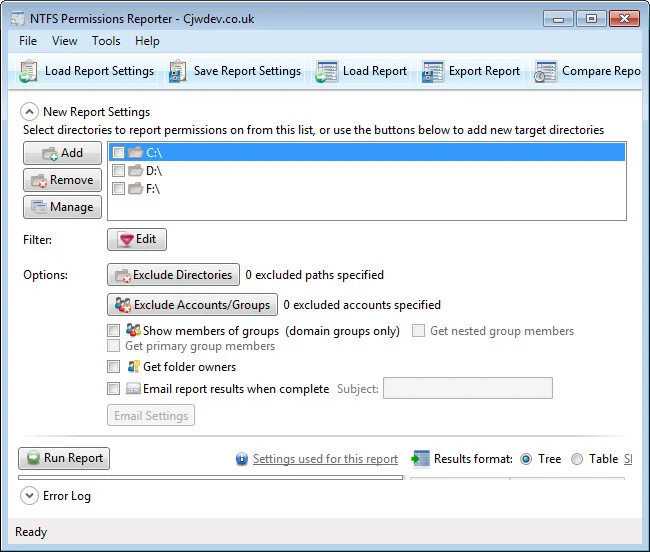
Task: Open Exclude Directories dialog
Action: 173,274
